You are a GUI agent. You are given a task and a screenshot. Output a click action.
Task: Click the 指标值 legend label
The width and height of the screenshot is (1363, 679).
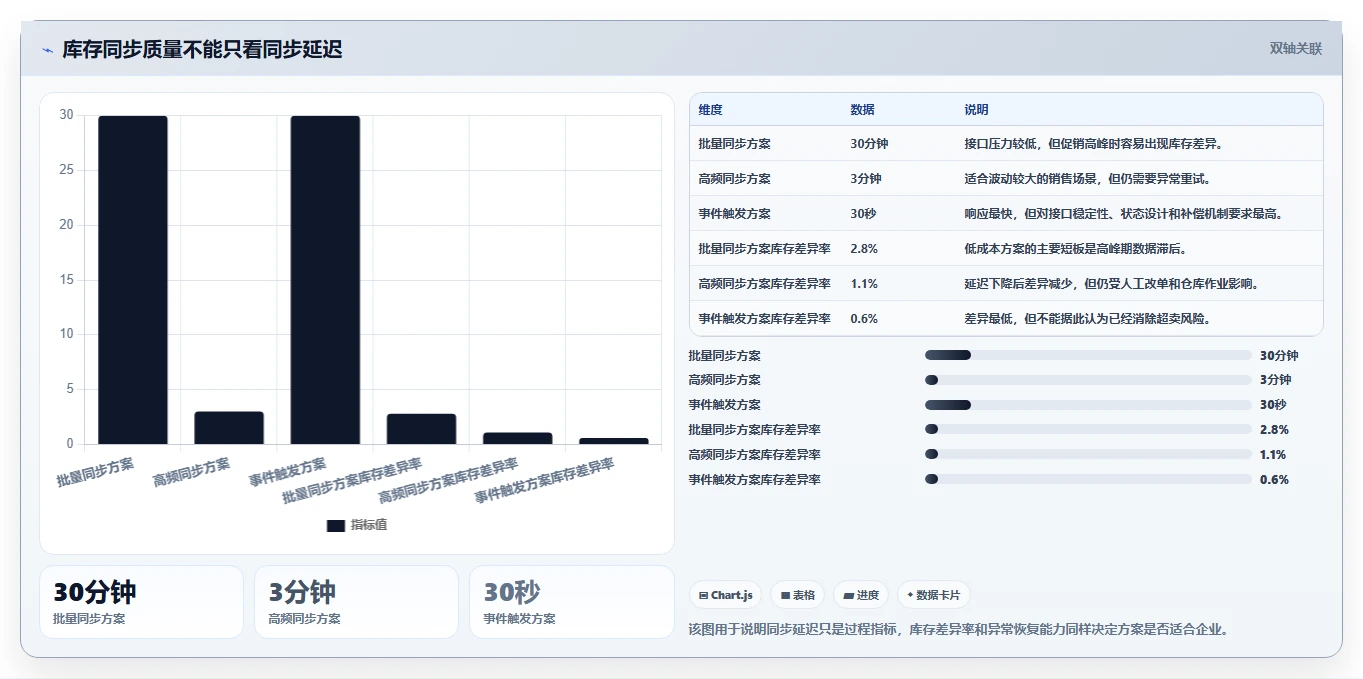[369, 525]
